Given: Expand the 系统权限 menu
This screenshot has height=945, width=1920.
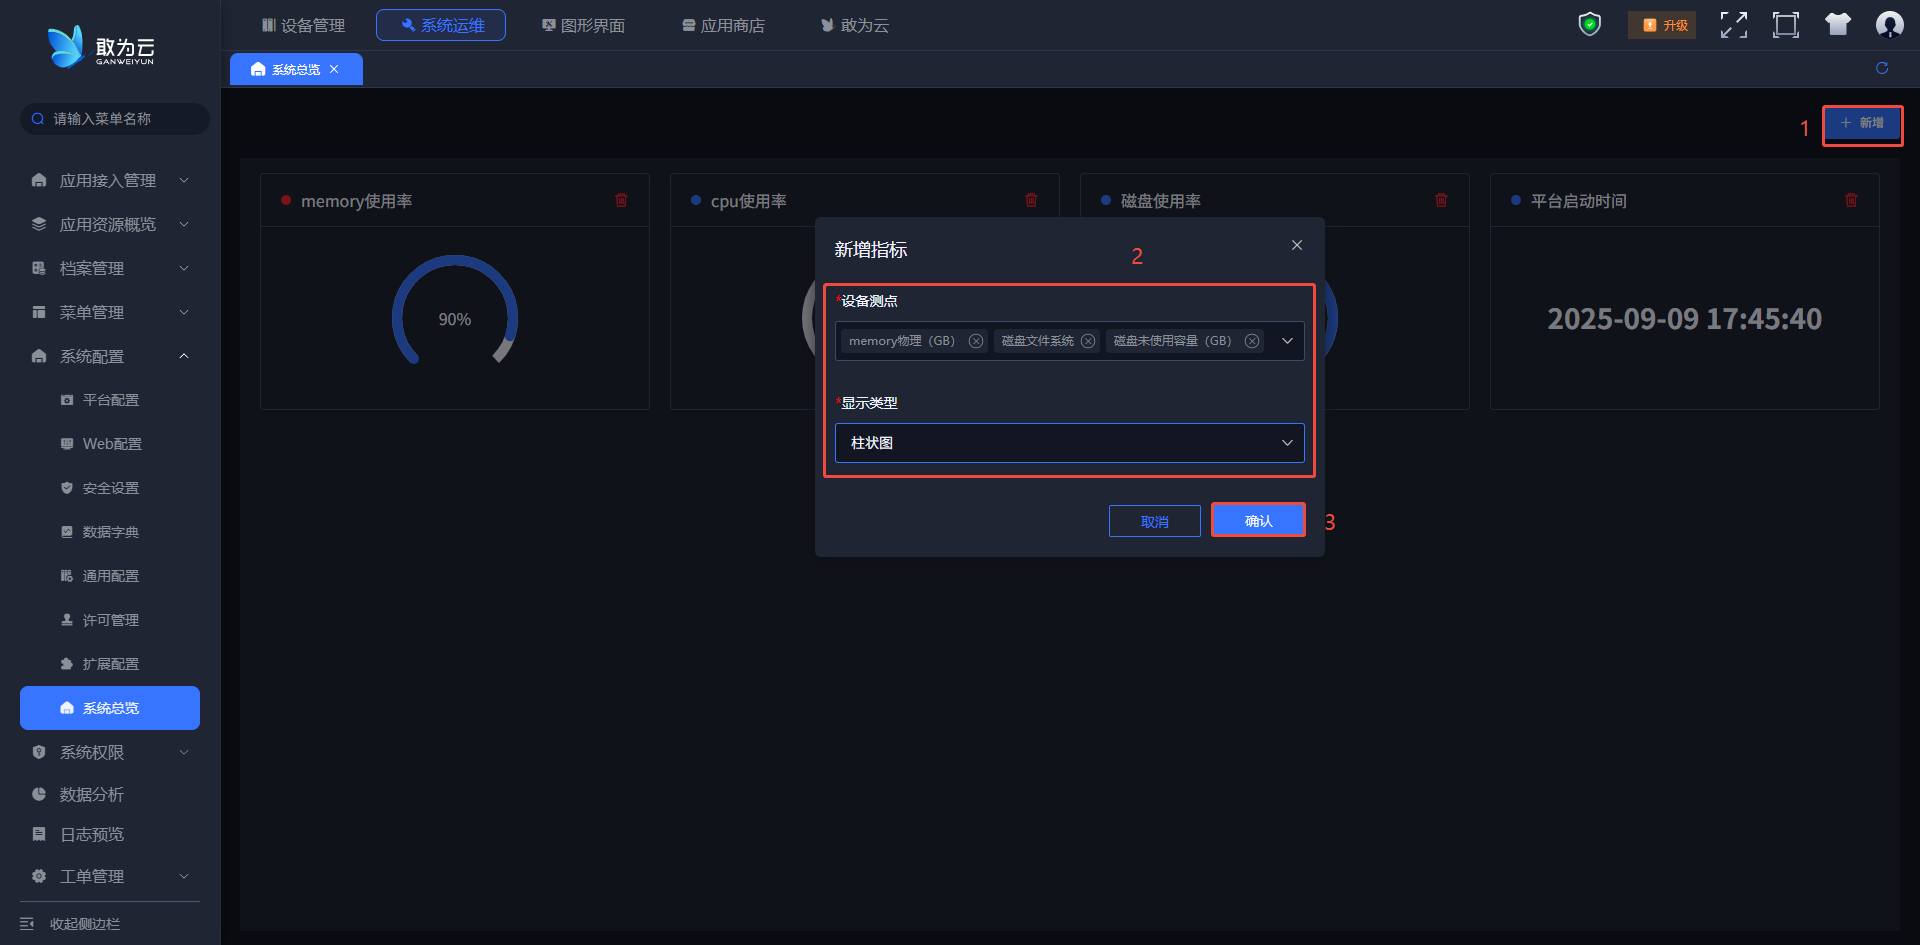Looking at the screenshot, I should click(110, 752).
